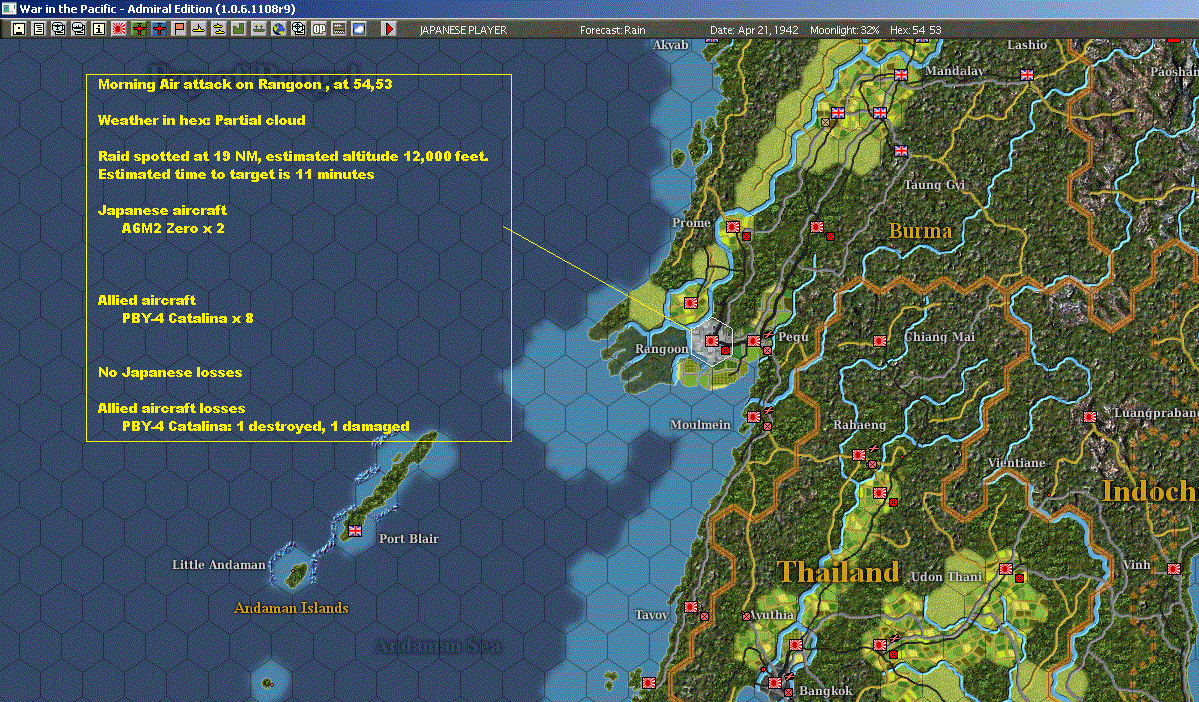Click the red play arrow button
Image resolution: width=1199 pixels, height=702 pixels.
tap(388, 29)
